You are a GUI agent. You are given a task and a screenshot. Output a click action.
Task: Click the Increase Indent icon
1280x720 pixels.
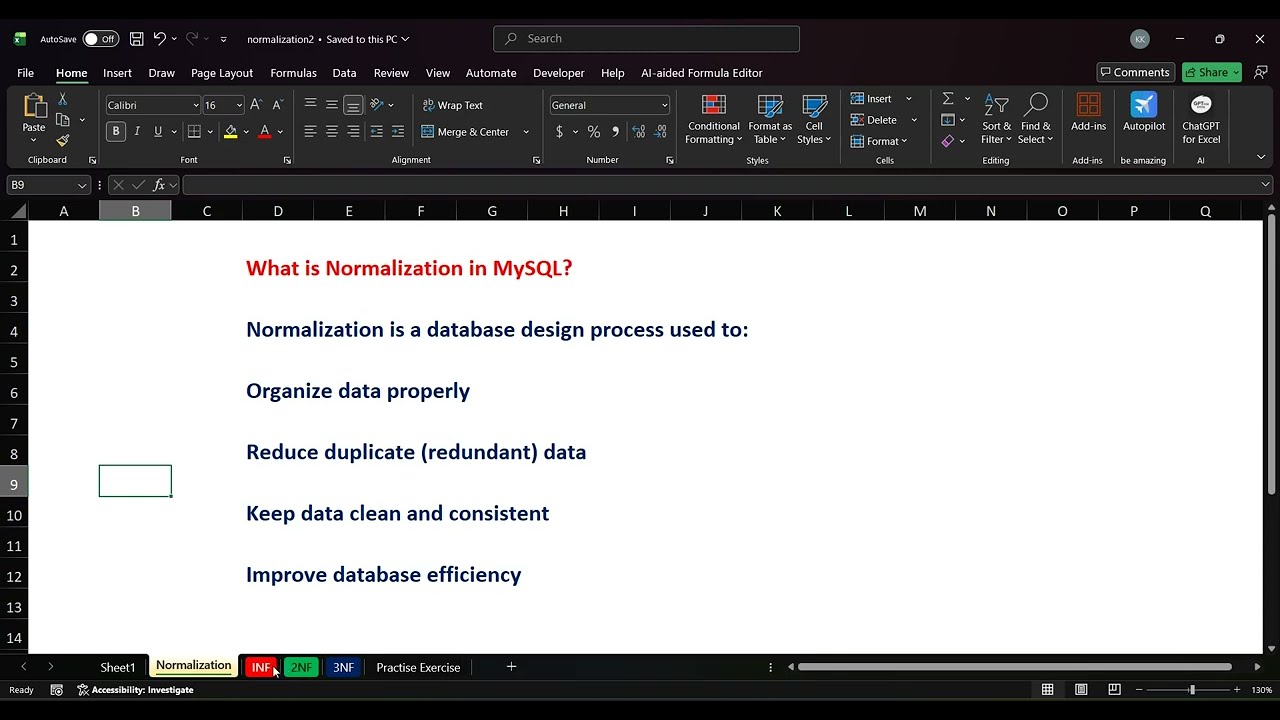pyautogui.click(x=398, y=132)
